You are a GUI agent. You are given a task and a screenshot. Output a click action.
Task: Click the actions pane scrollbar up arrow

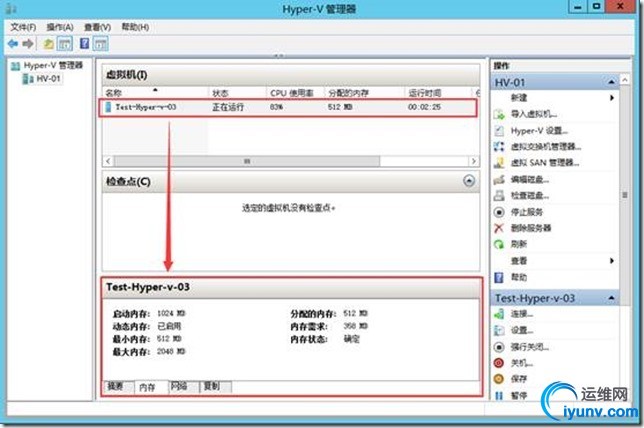625,79
